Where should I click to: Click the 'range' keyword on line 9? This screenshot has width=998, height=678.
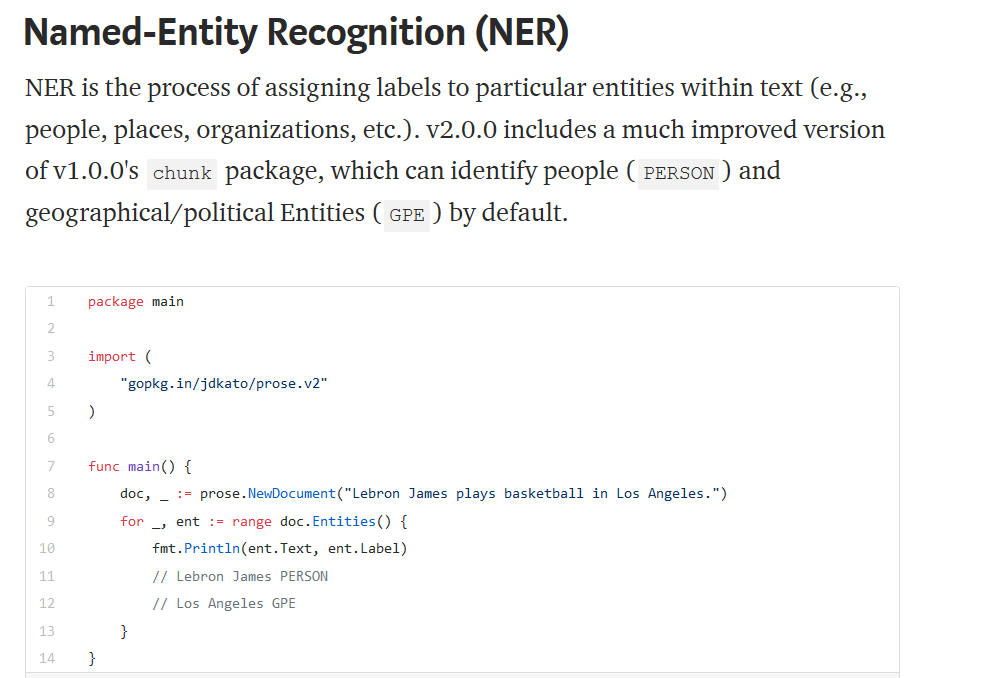[x=251, y=521]
